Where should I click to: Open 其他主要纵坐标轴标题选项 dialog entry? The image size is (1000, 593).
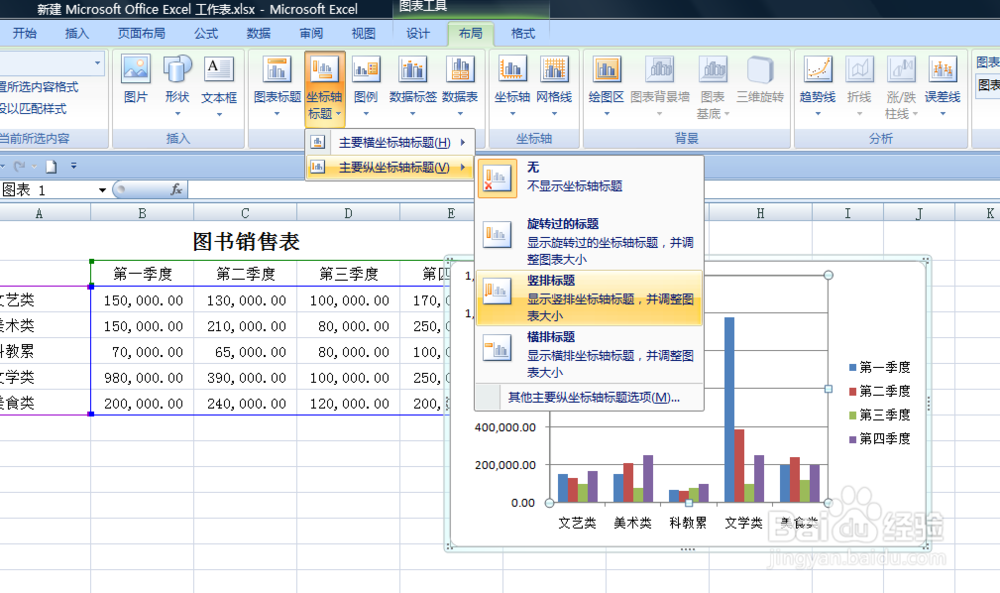[x=593, y=397]
